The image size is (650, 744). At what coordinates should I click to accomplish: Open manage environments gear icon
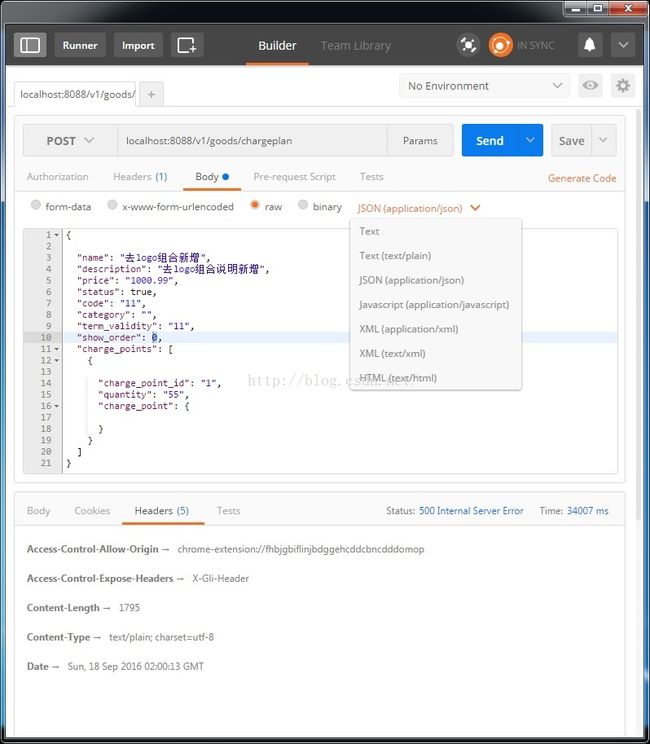coord(622,85)
